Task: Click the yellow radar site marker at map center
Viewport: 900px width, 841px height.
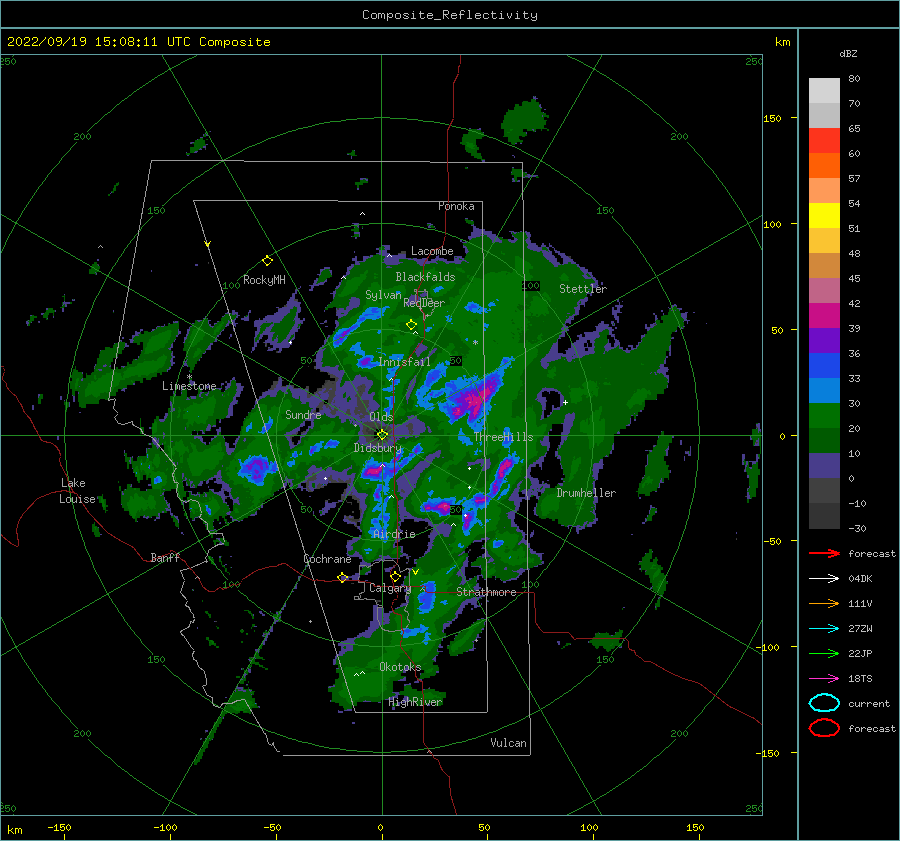Action: [x=382, y=435]
